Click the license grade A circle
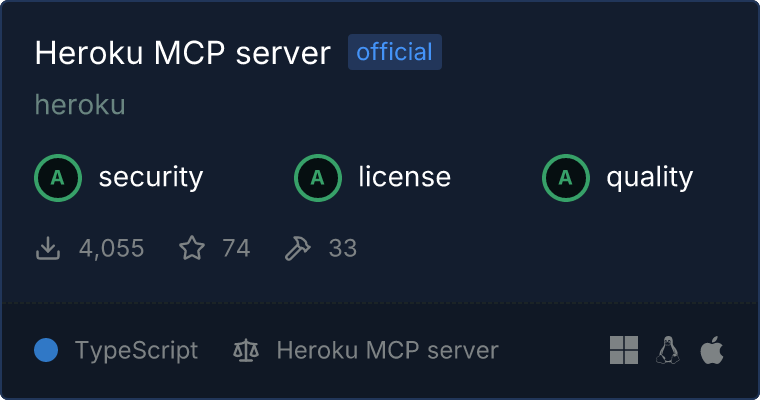Screen dimensions: 760x400 tap(317, 178)
